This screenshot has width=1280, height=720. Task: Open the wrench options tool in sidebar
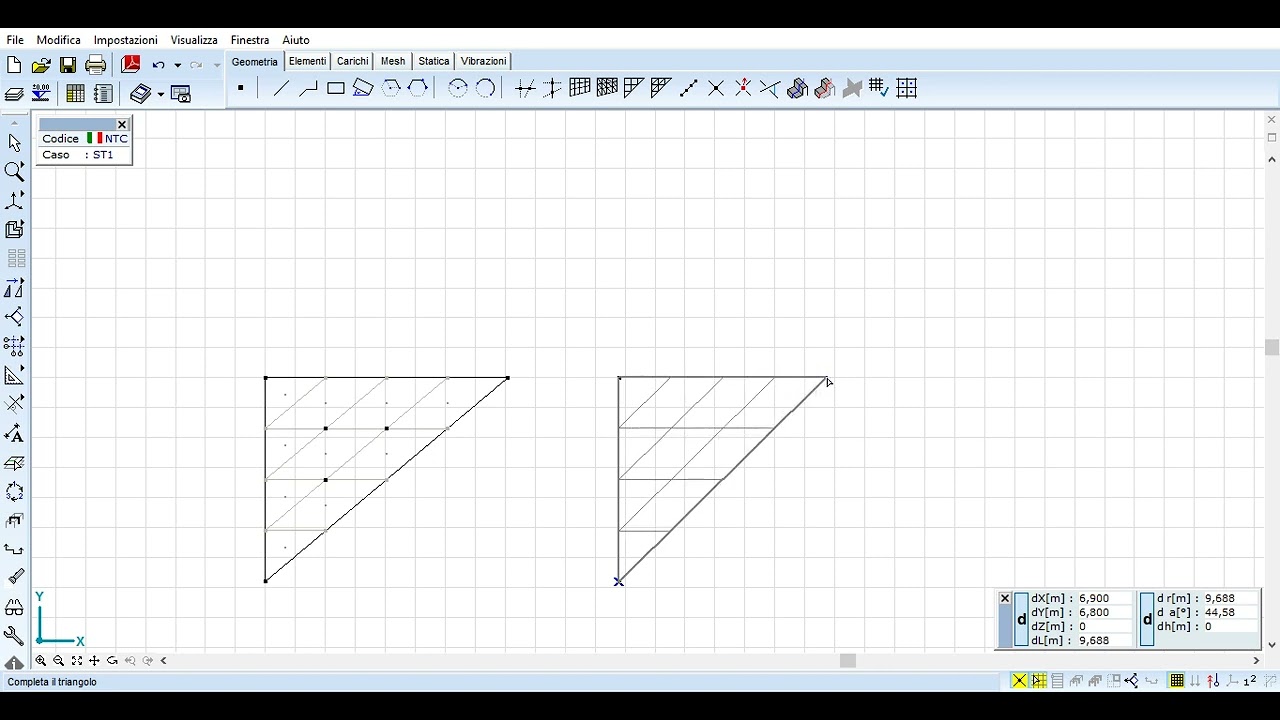tap(14, 636)
